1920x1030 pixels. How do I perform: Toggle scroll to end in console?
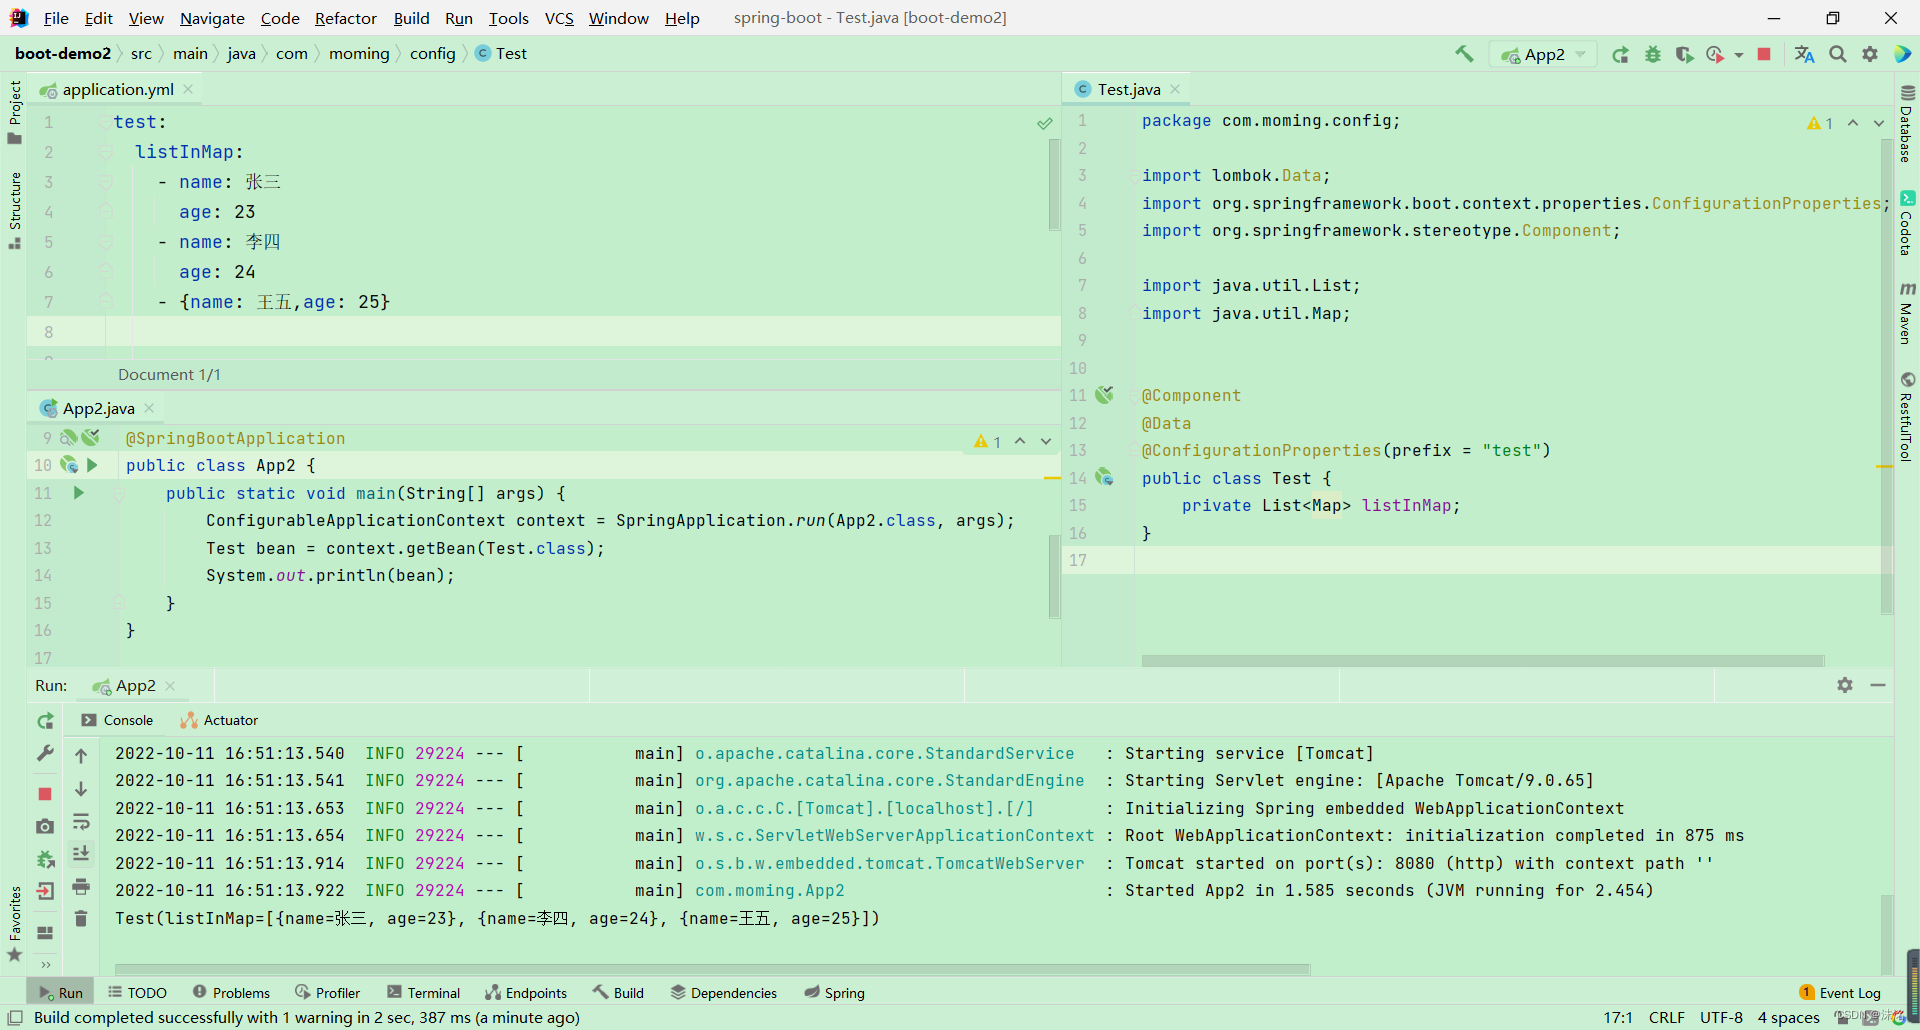[x=82, y=853]
